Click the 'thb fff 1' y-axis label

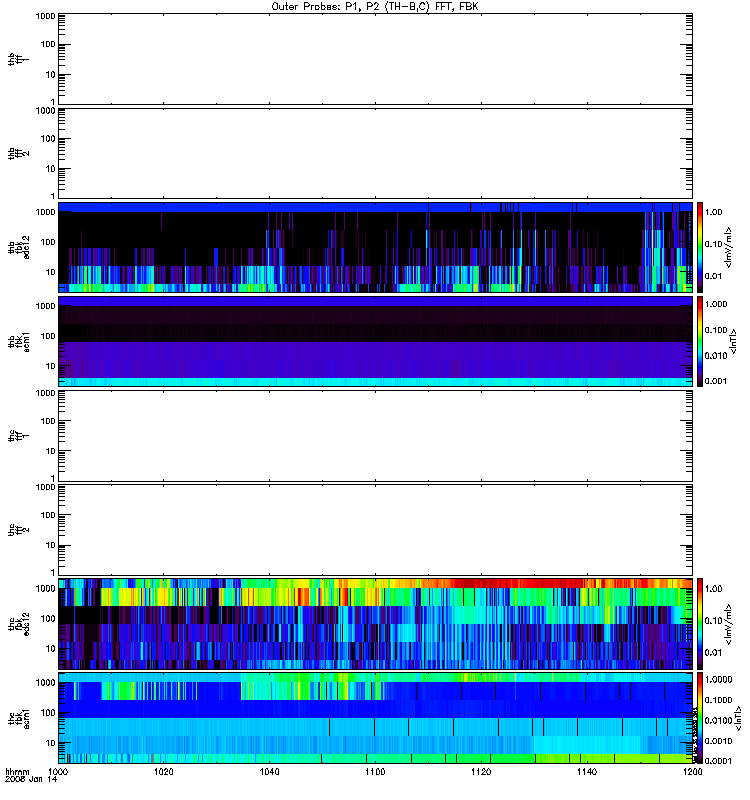pyautogui.click(x=18, y=59)
